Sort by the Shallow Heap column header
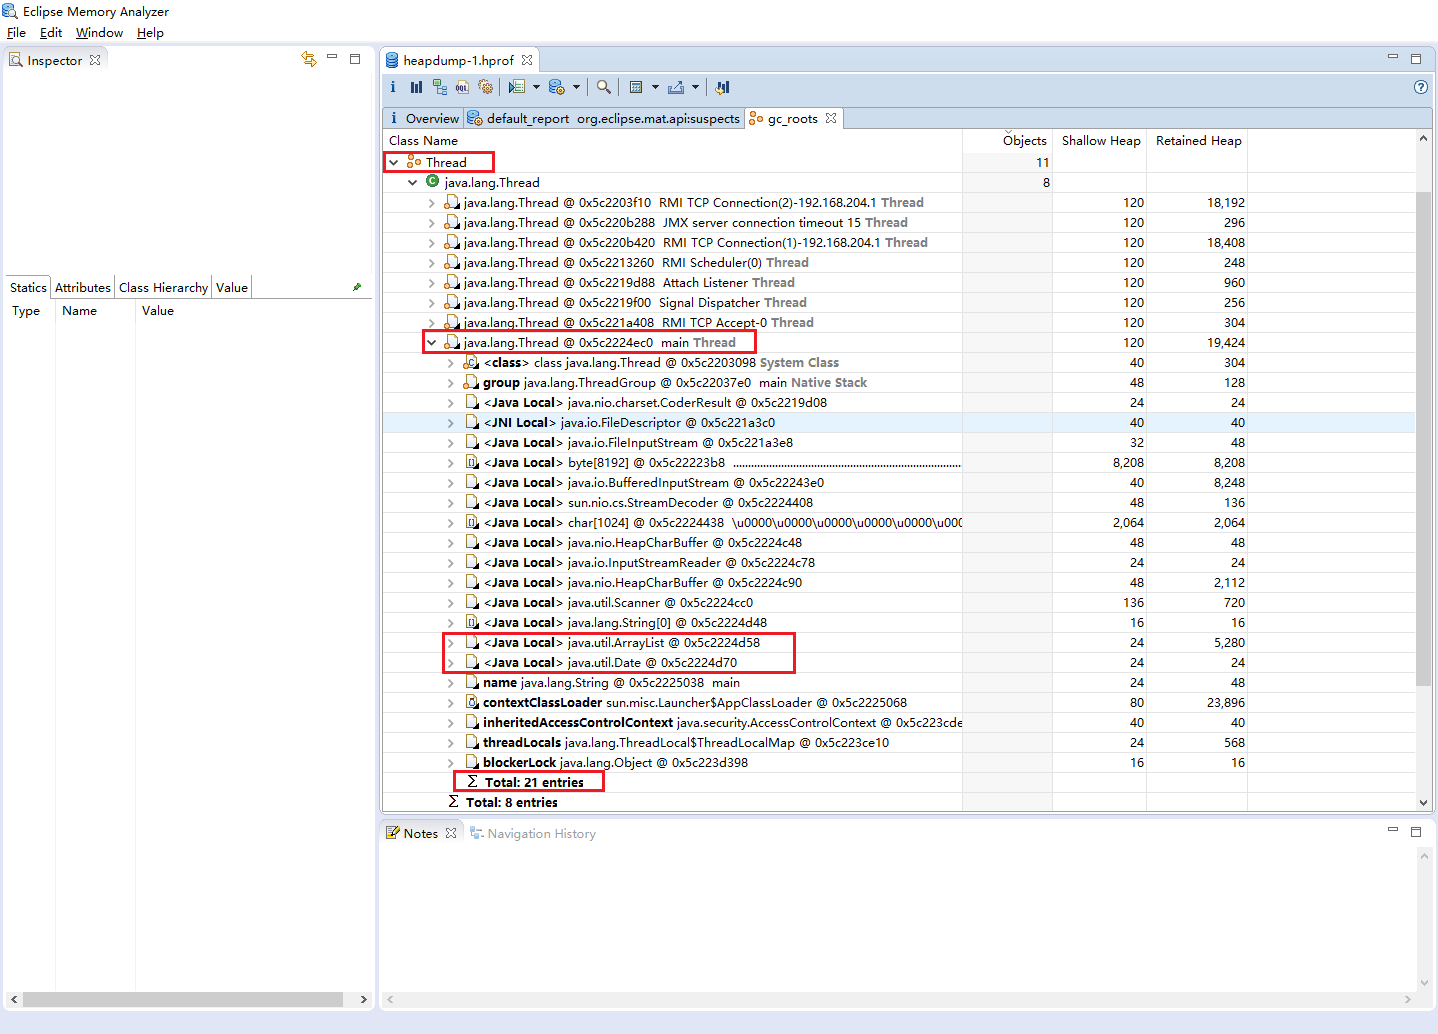The height and width of the screenshot is (1034, 1438). [1100, 141]
